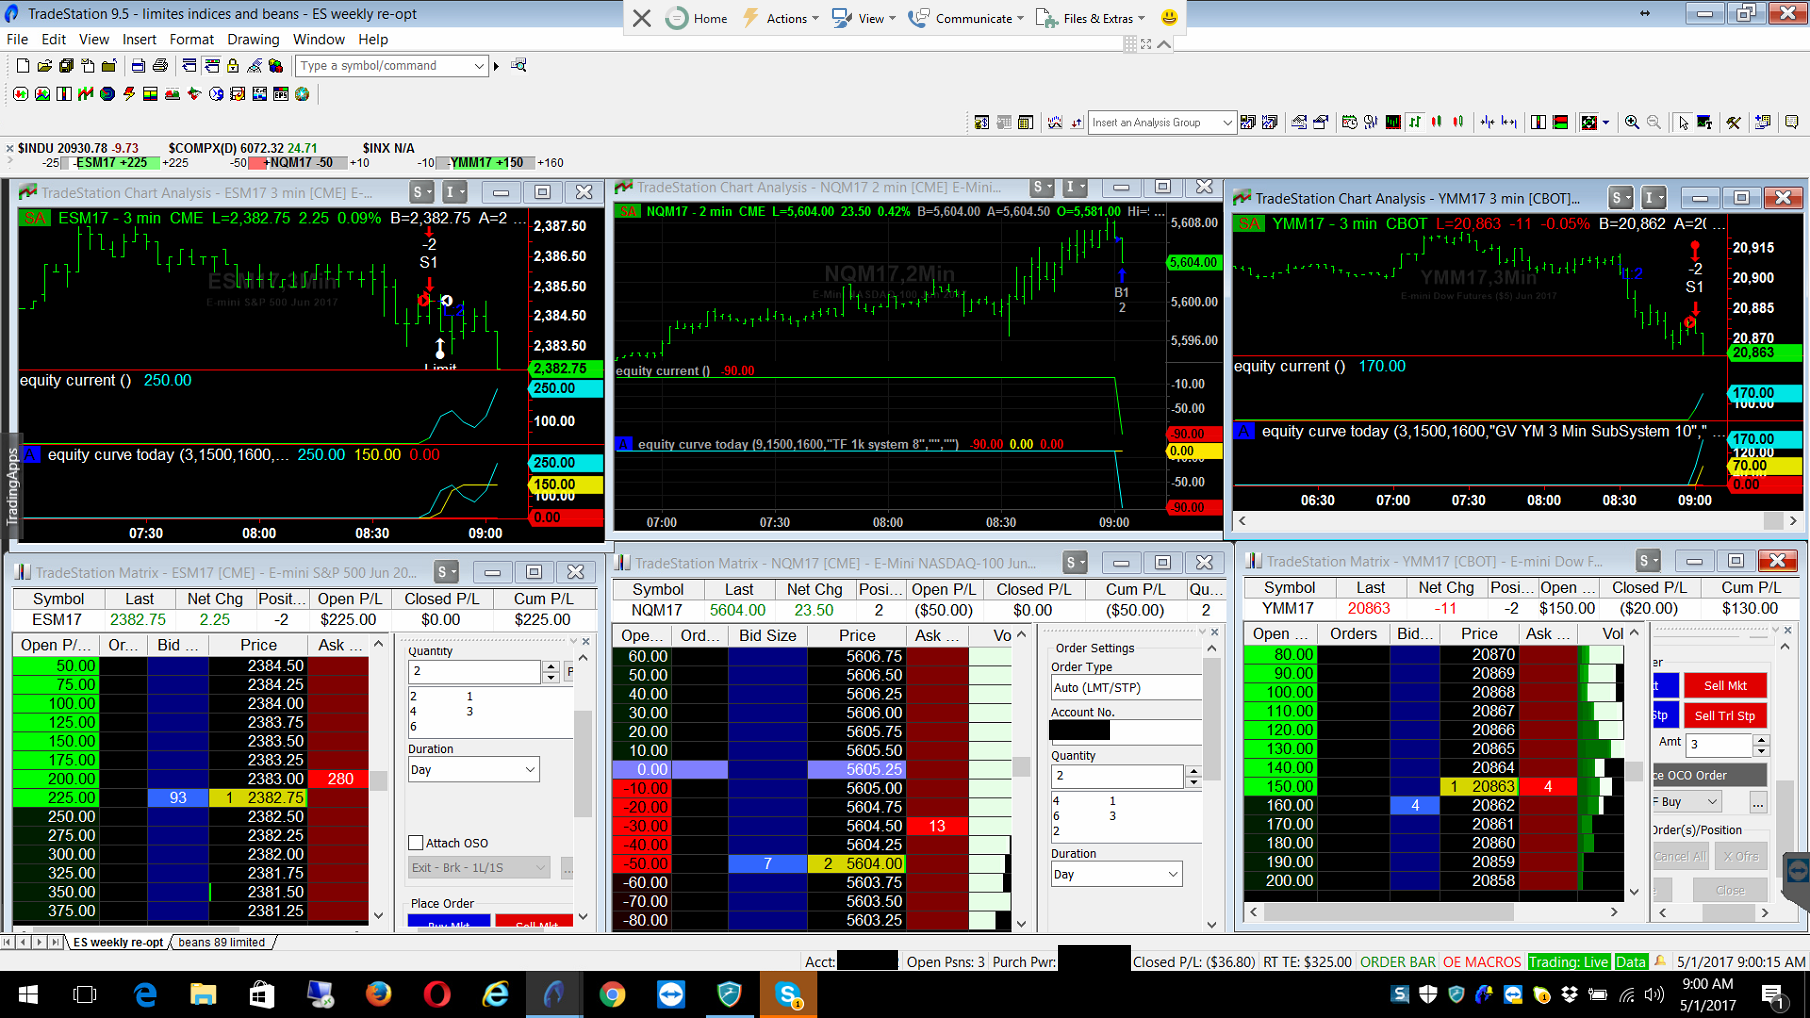Switch to the beans 89 limited tab
Image resolution: width=1810 pixels, height=1018 pixels.
pos(222,942)
